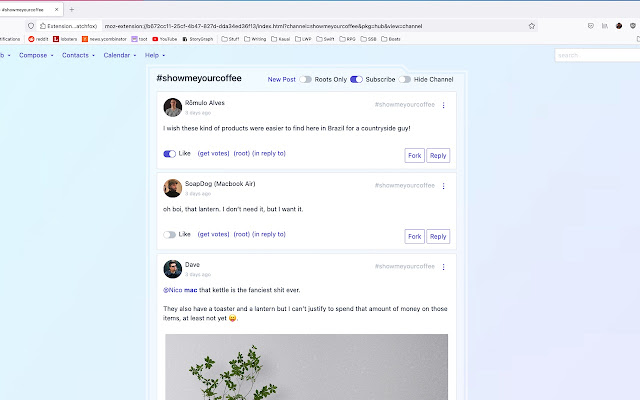Open the Firefox library icon
This screenshot has width=640, height=400.
point(604,26)
